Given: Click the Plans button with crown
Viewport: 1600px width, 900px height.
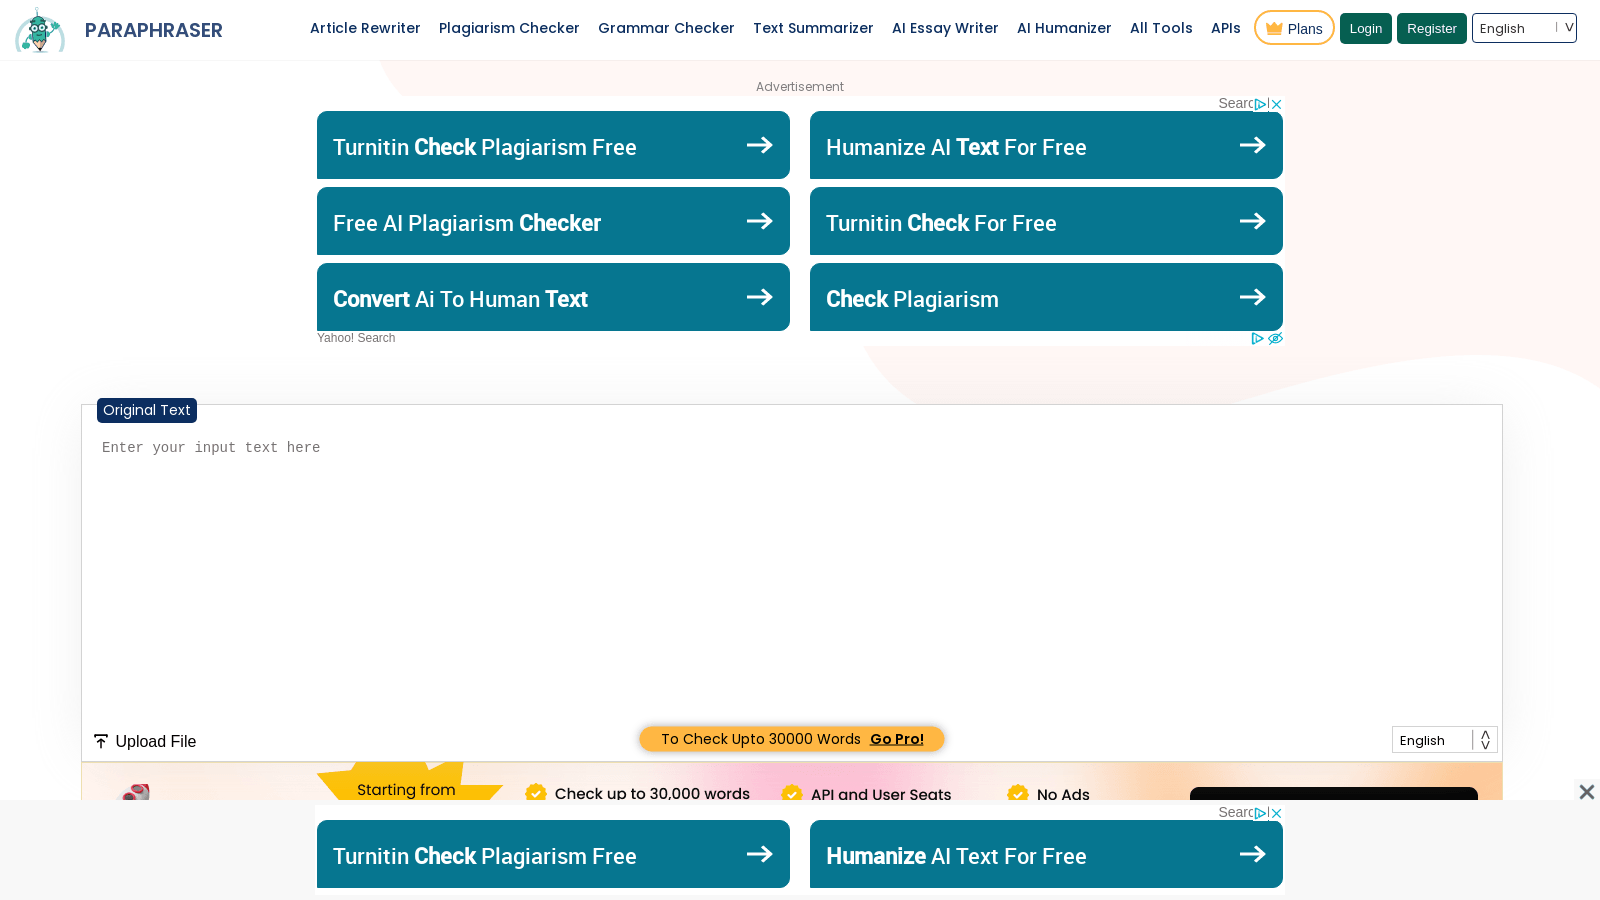Looking at the screenshot, I should [1294, 28].
